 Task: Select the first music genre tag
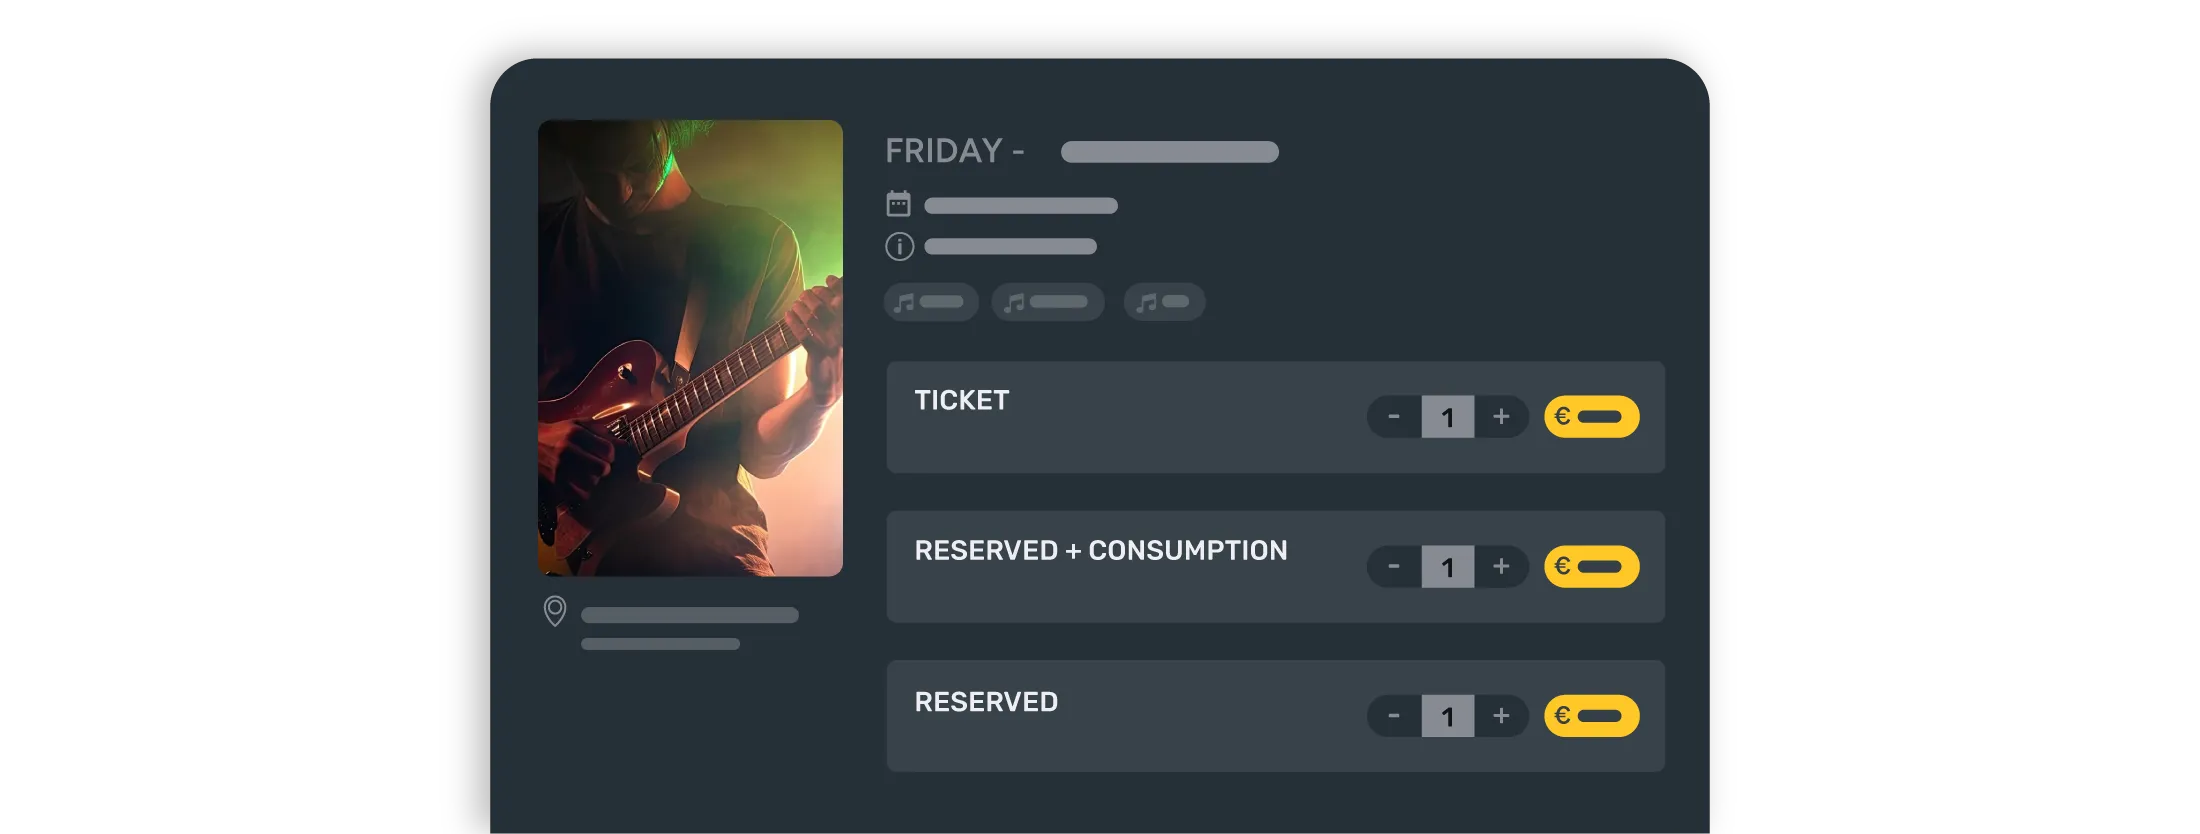point(930,302)
